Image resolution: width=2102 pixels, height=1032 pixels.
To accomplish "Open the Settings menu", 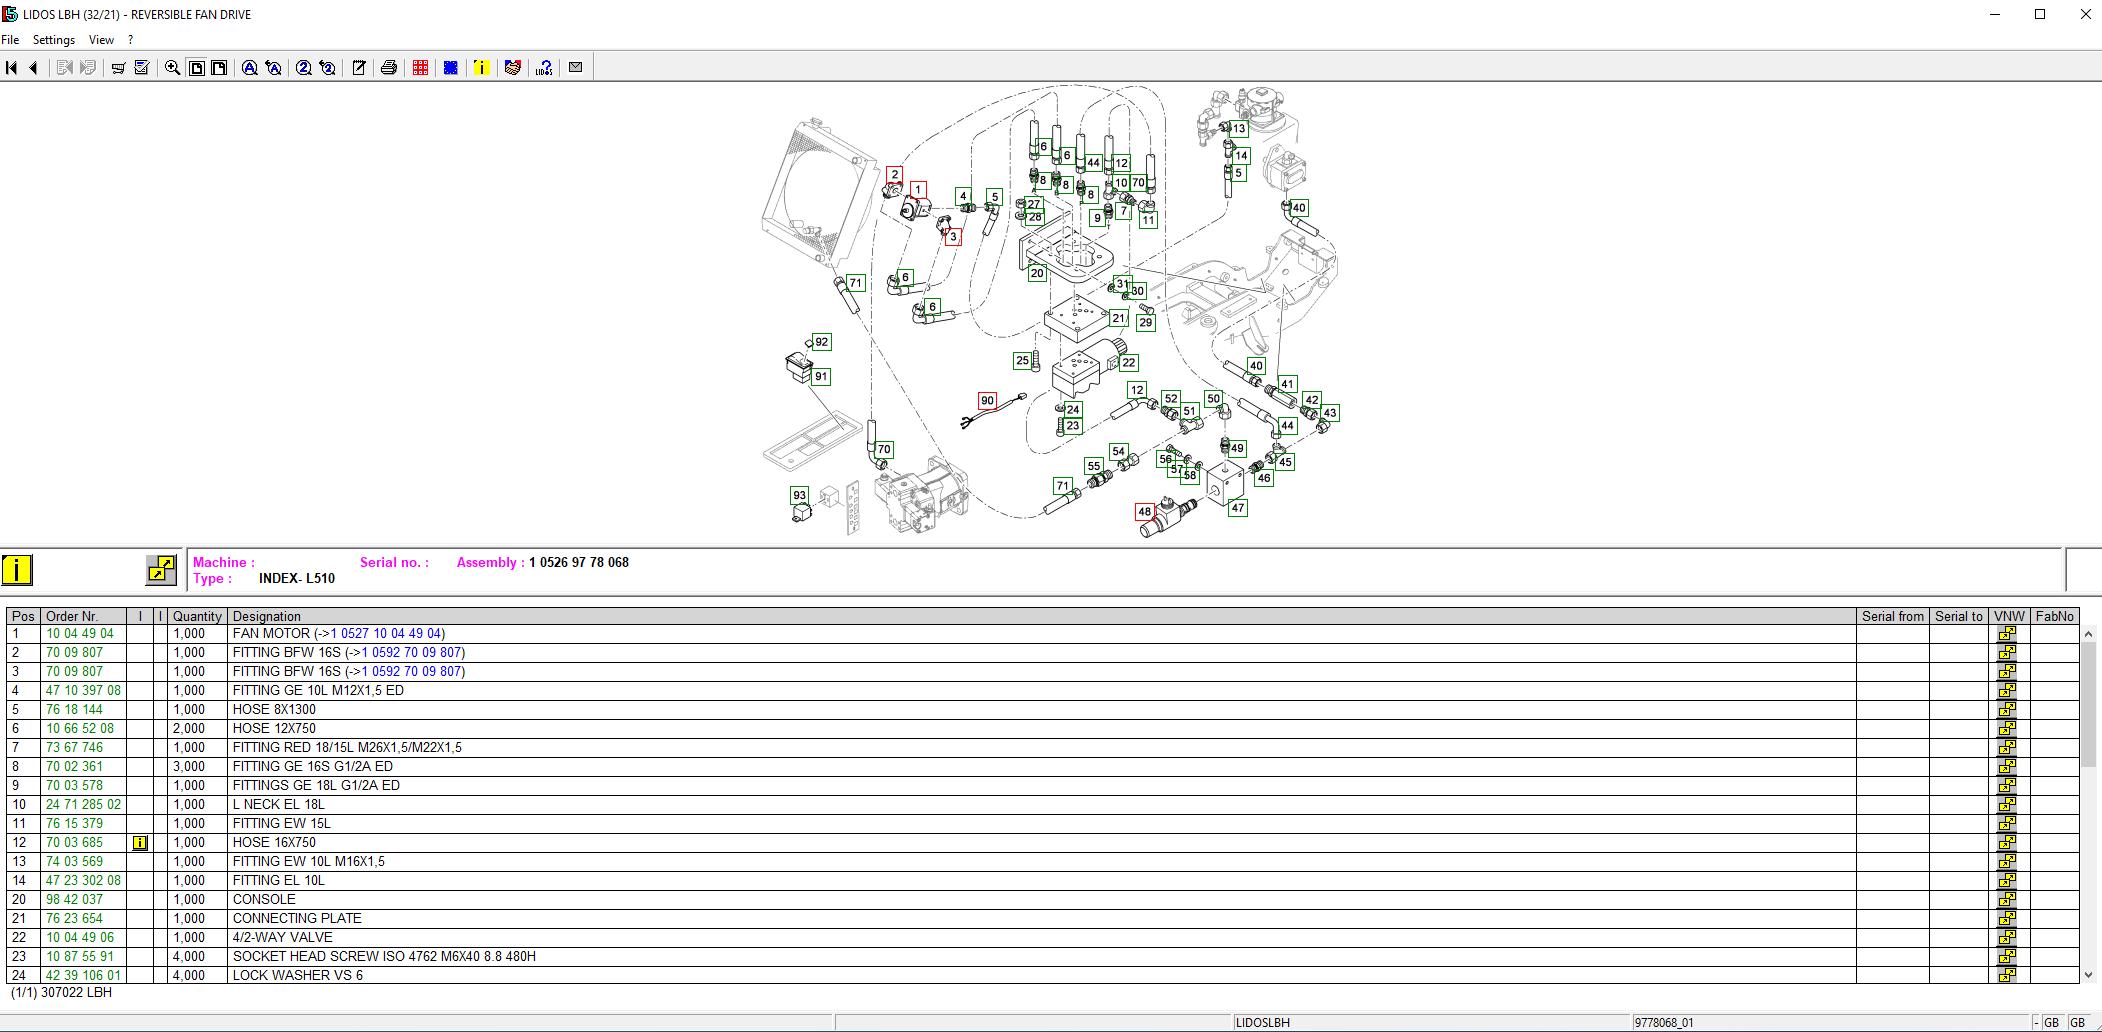I will pos(54,40).
